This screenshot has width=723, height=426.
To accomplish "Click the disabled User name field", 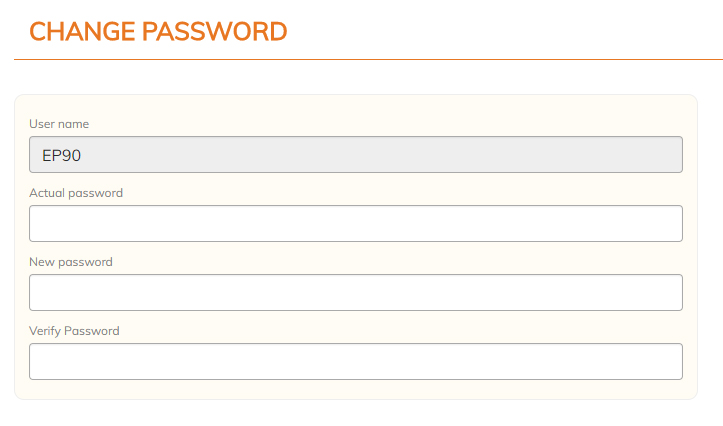I will coord(355,155).
